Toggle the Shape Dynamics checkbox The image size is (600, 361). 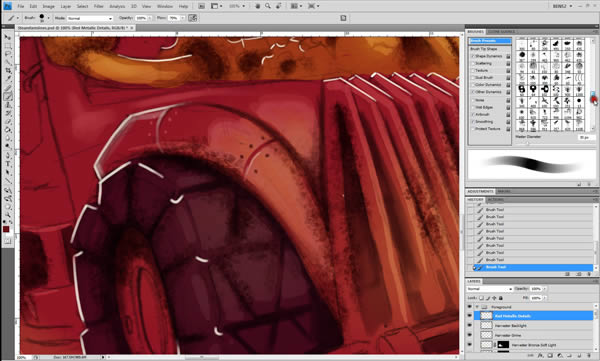pos(473,56)
